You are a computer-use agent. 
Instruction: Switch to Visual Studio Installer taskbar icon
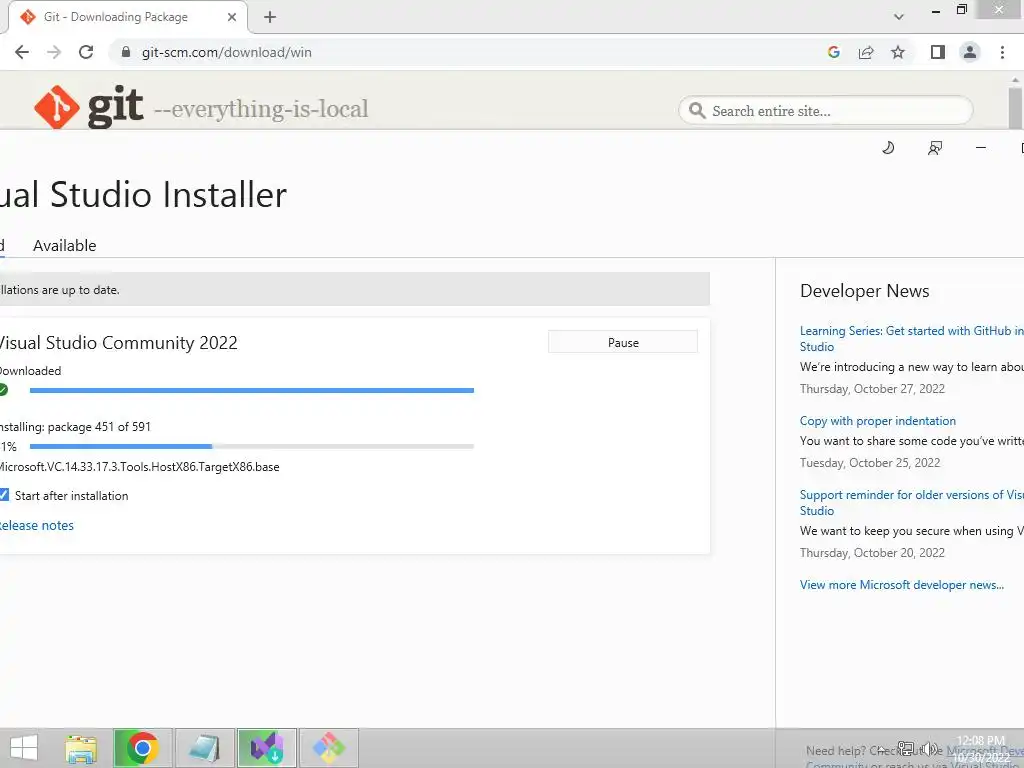tap(266, 748)
